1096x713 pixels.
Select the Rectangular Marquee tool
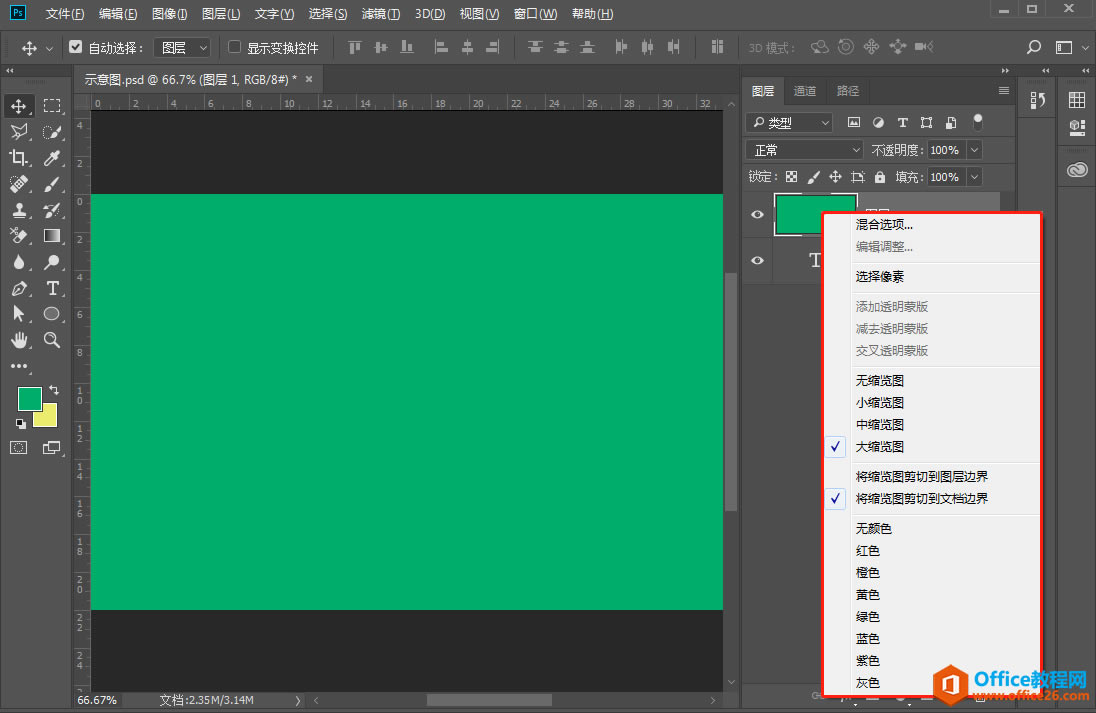click(x=52, y=106)
